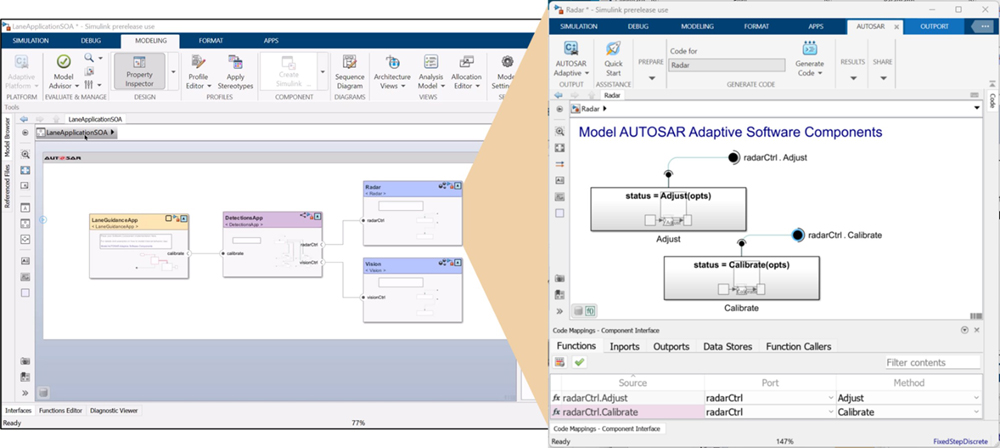1000x448 pixels.
Task: Open the Allocation Editor
Action: [x=466, y=71]
